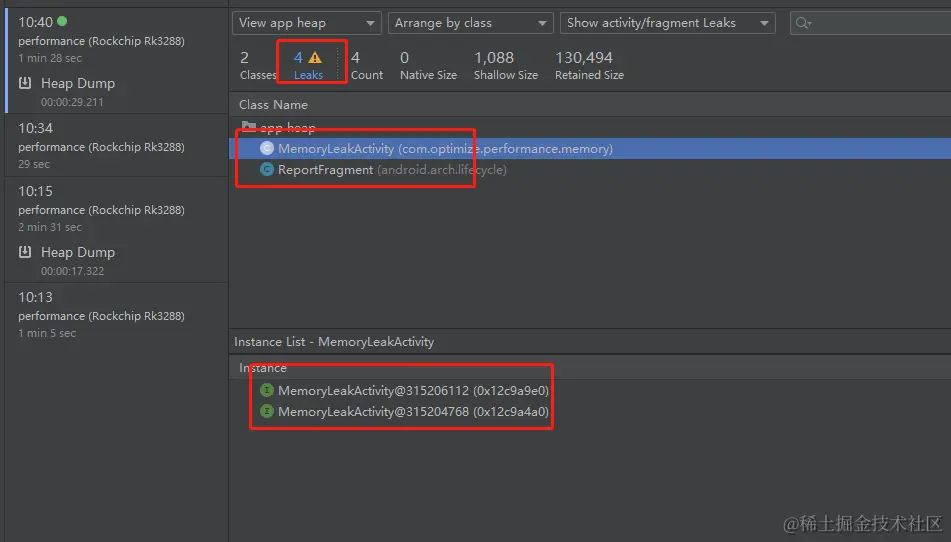Click the search filter field
Screen dimensions: 951x542
click(x=871, y=23)
